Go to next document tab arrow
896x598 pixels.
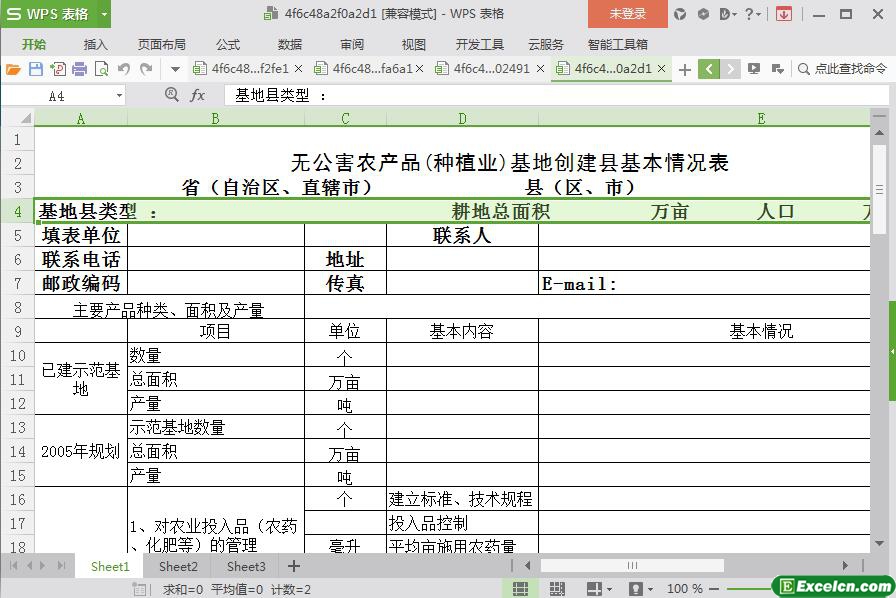click(730, 69)
